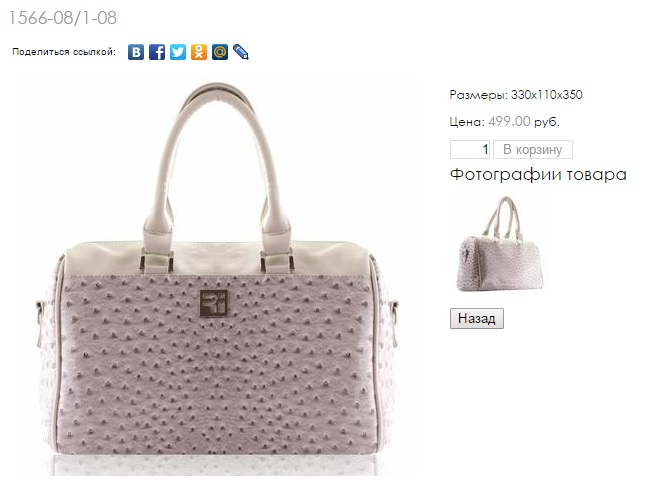Screen dimensions: 662x494
Task: Click the Поделиться ссылкой label
Action: coord(64,52)
